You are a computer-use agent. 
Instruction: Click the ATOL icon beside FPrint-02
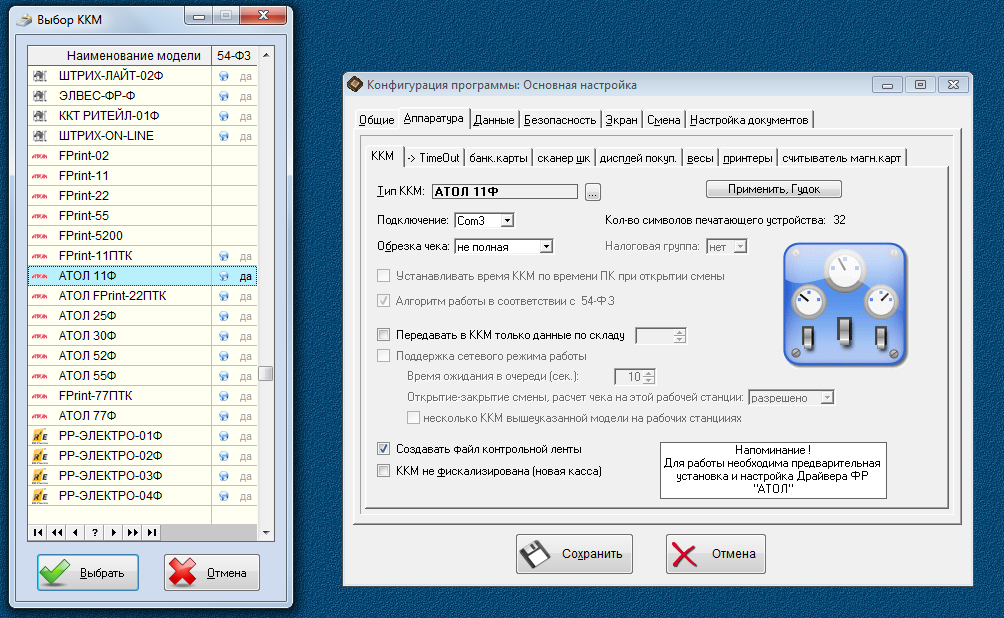40,156
